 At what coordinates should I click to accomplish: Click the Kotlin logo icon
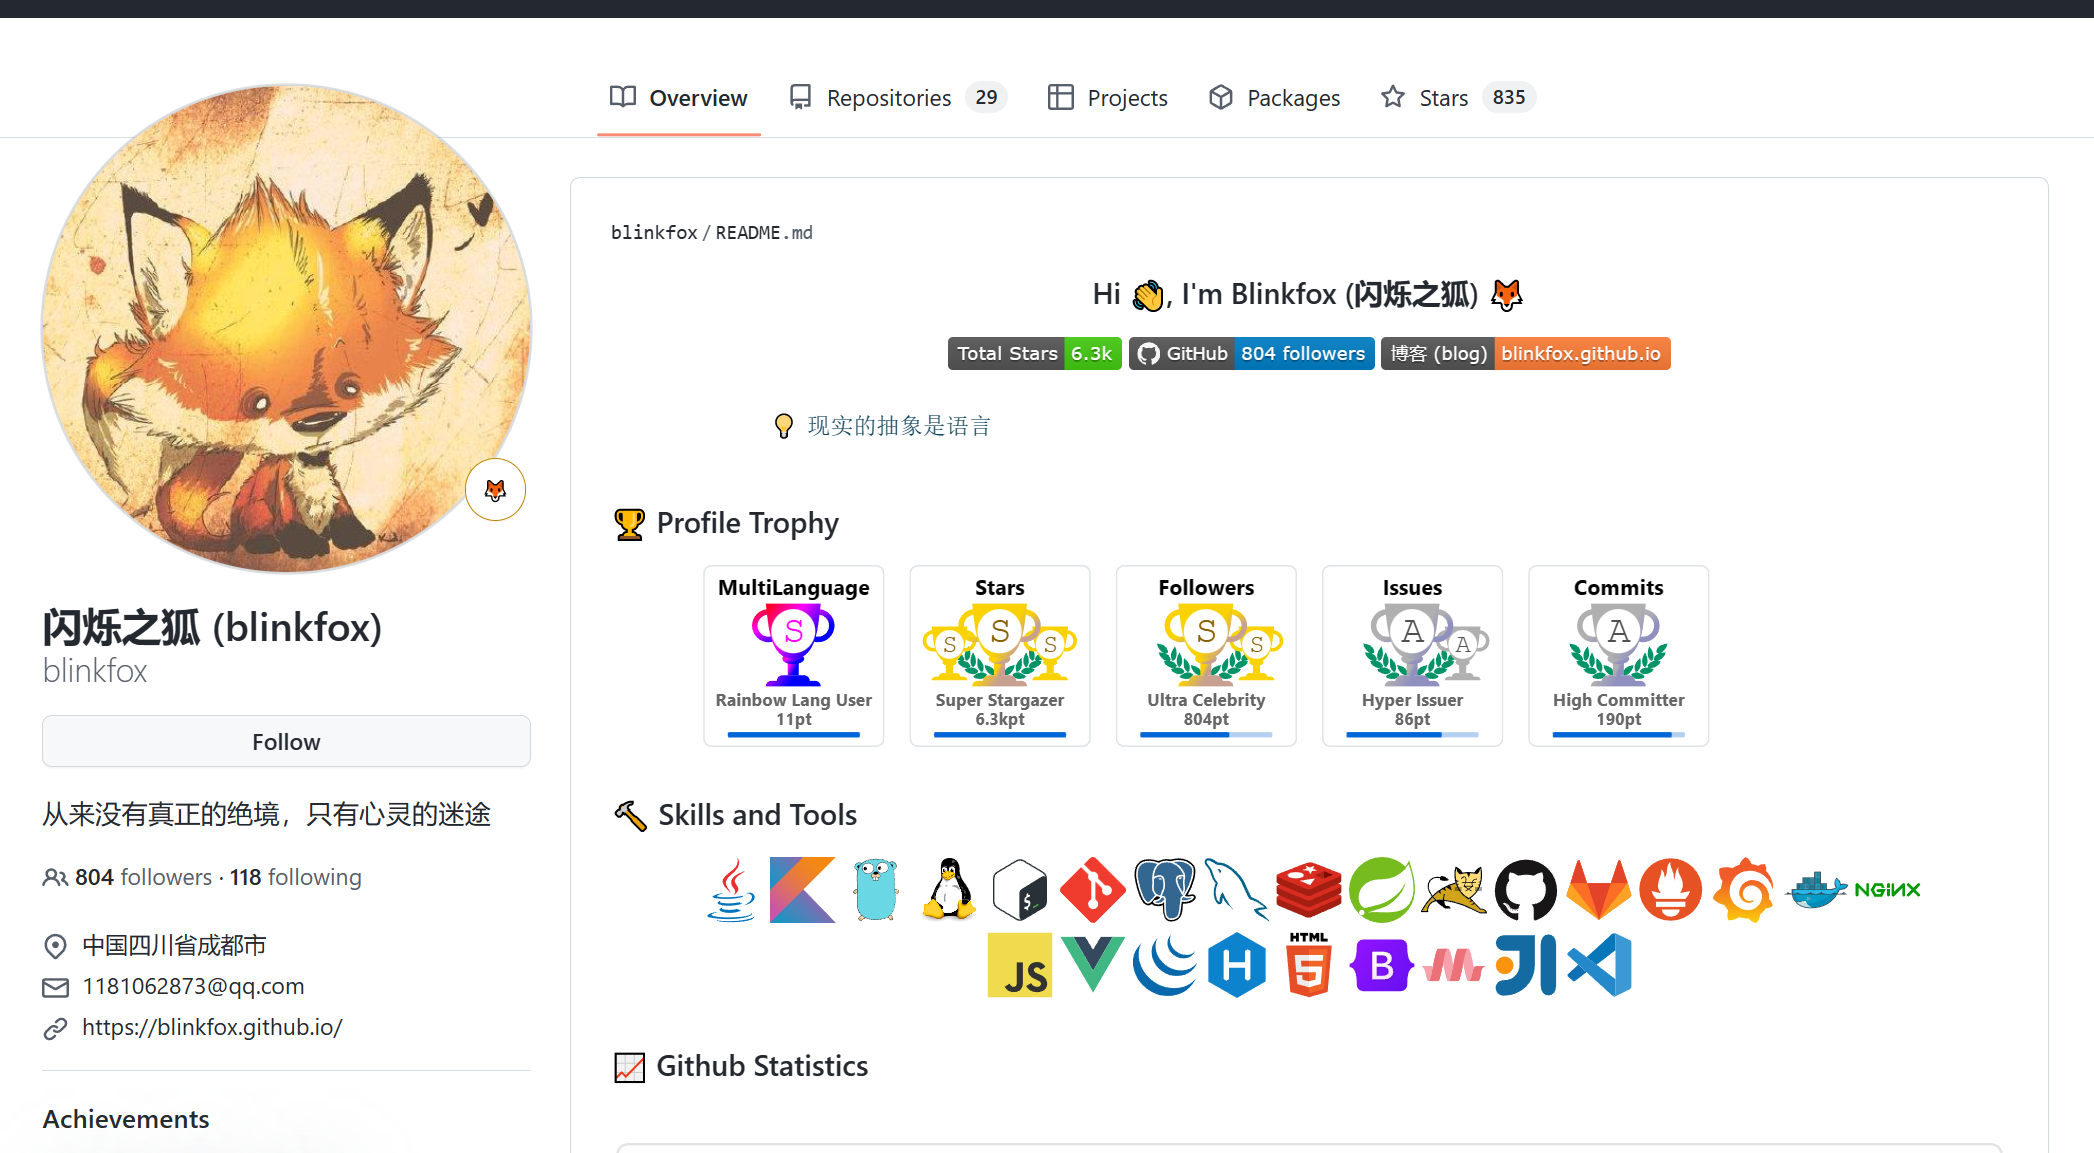(802, 890)
